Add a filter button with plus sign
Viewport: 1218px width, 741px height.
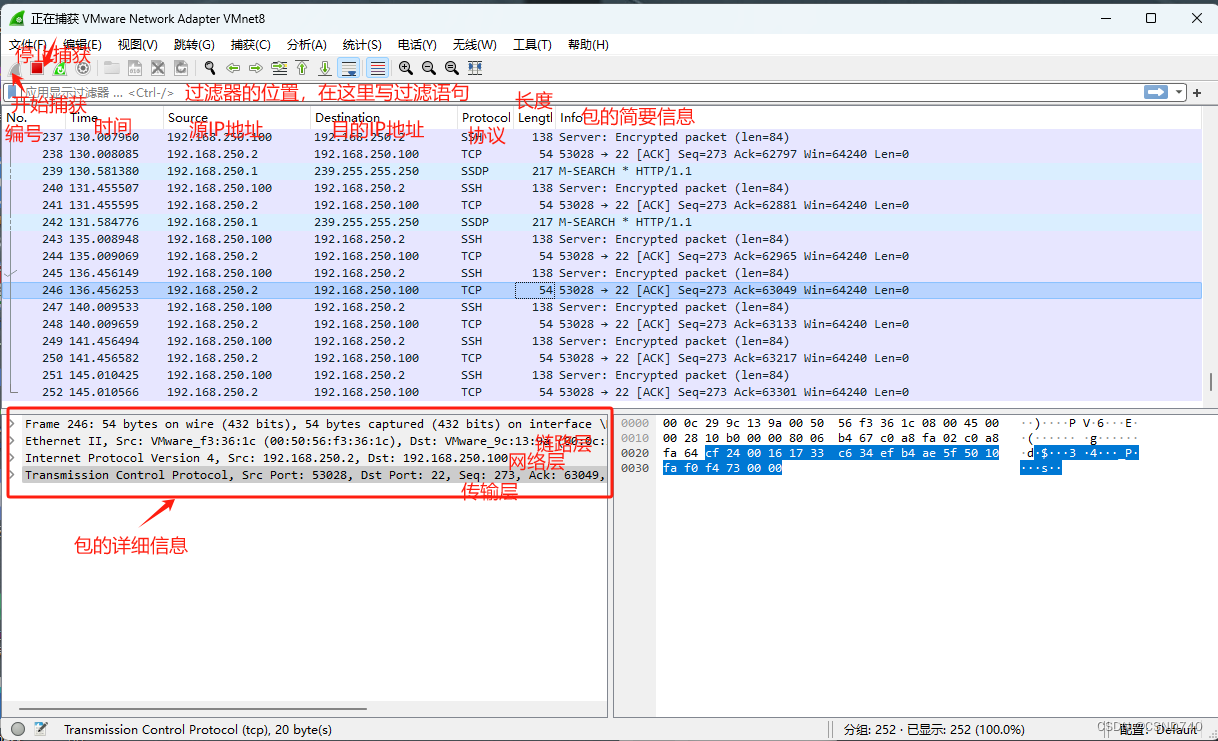[x=1196, y=92]
